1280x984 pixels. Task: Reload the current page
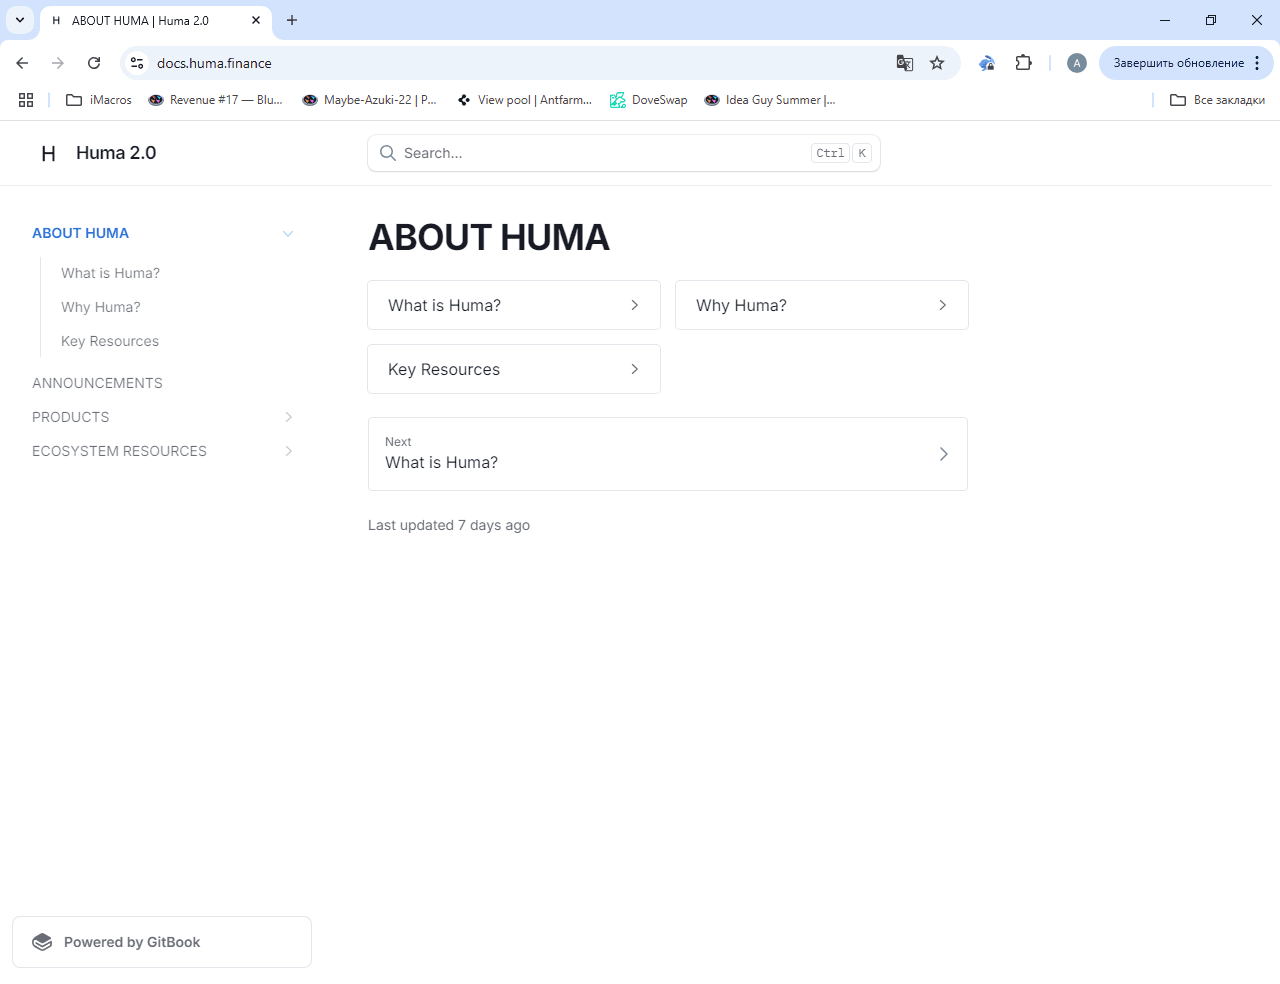pyautogui.click(x=94, y=63)
